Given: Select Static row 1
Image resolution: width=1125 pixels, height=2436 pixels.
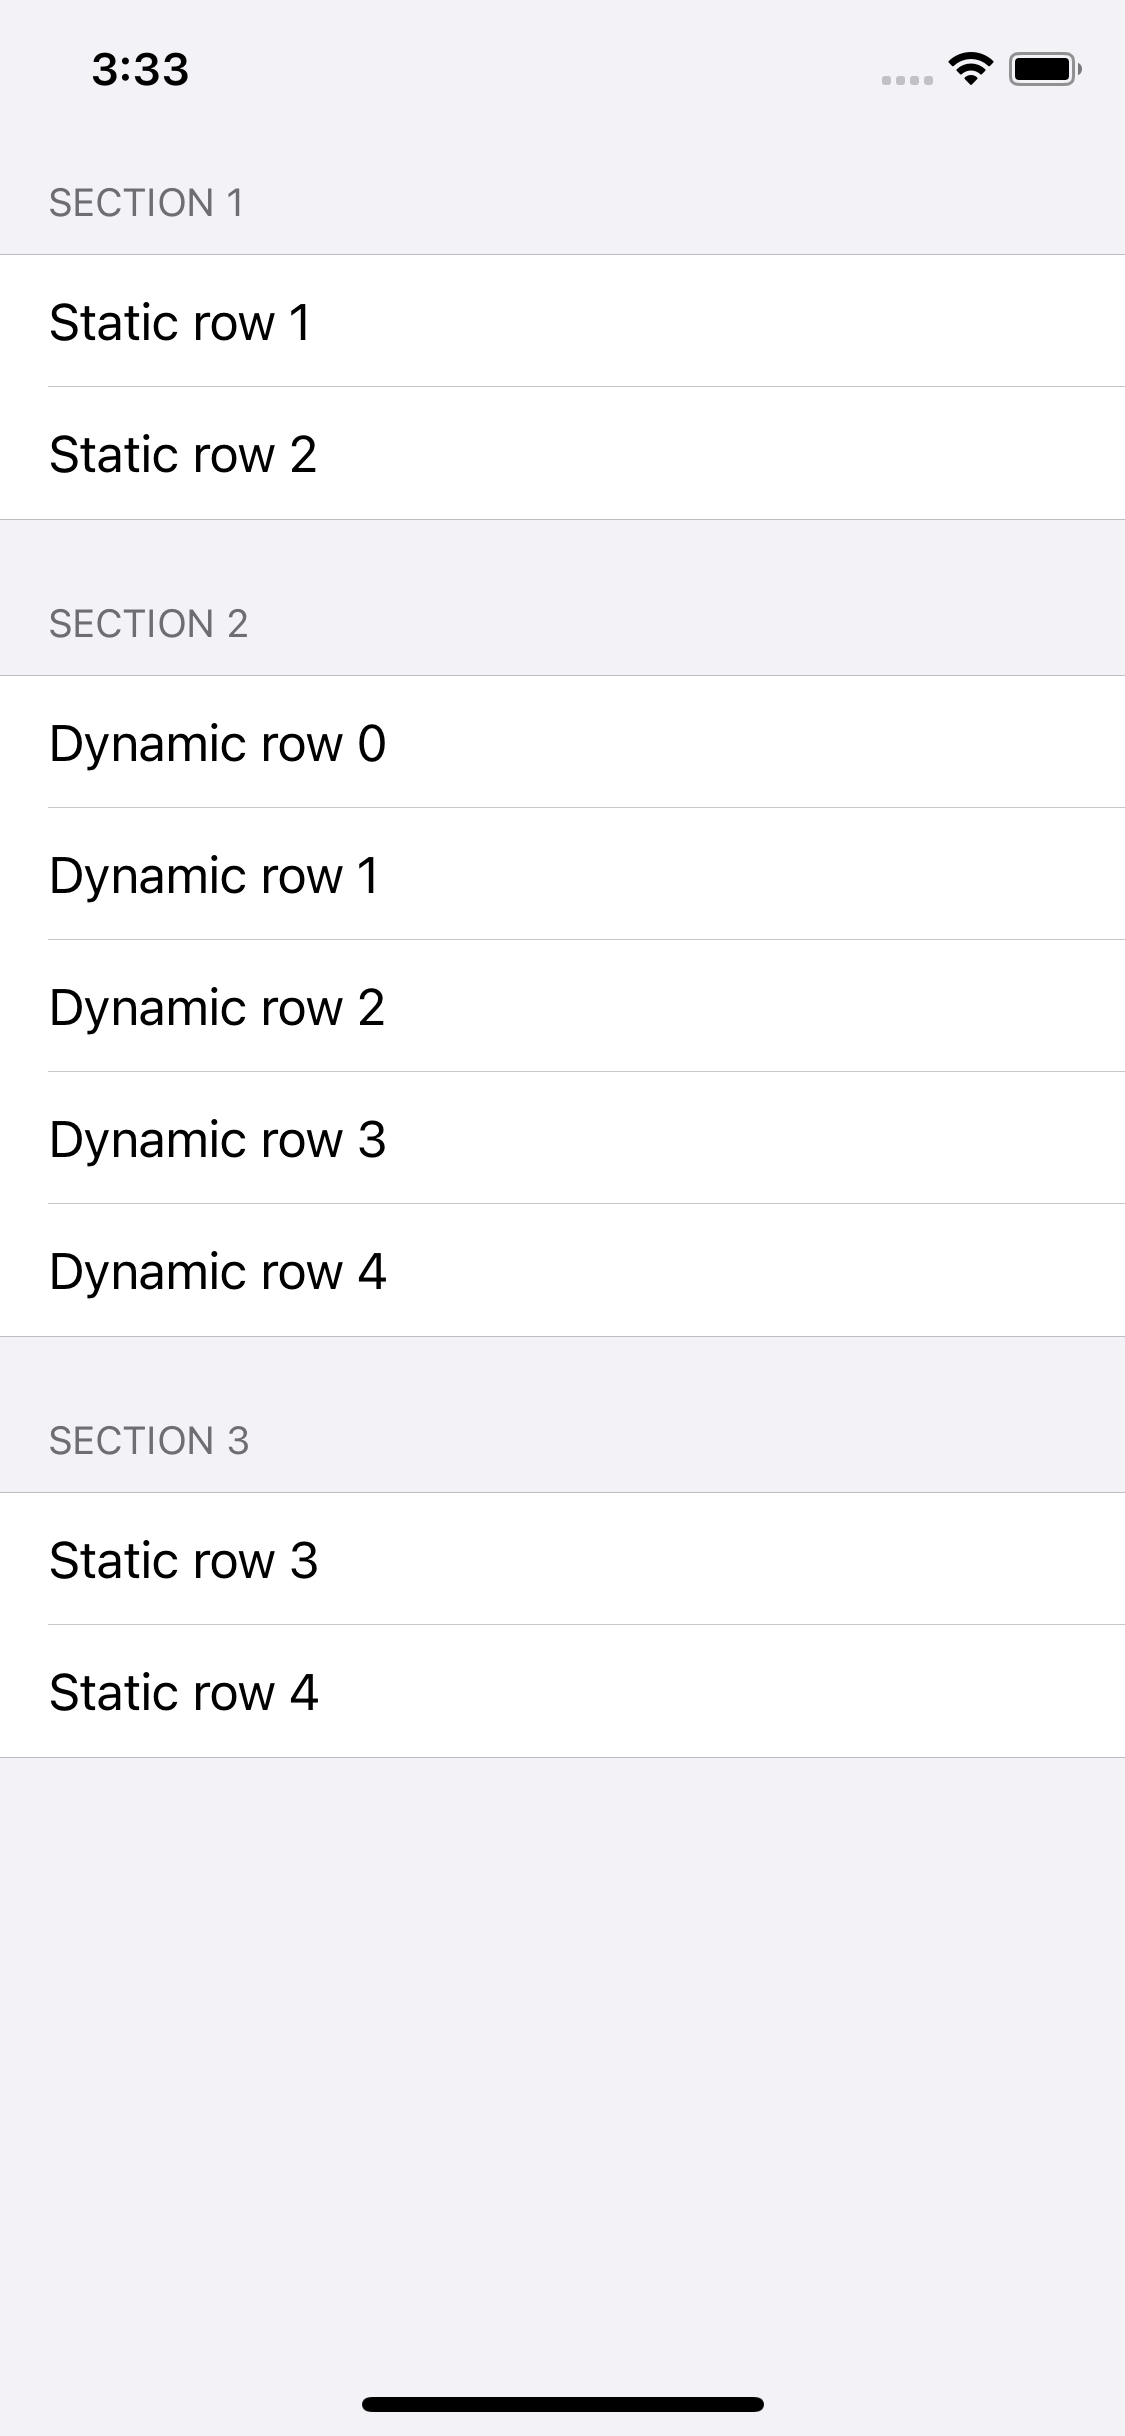Looking at the screenshot, I should click(562, 321).
